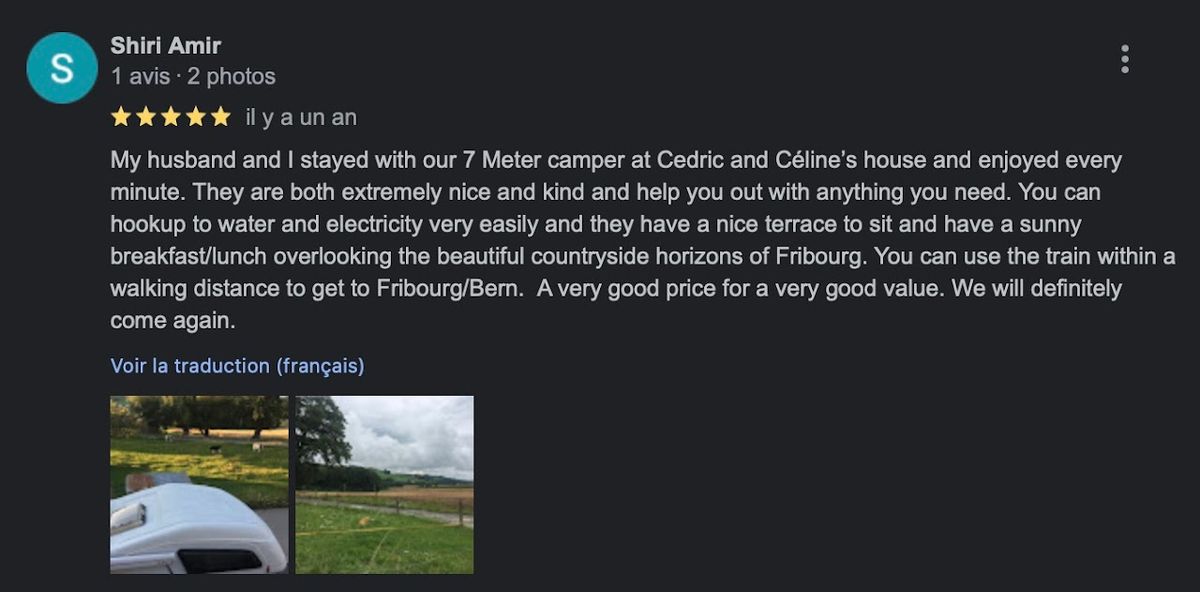Click the "2 photos" reviewer count

click(231, 77)
